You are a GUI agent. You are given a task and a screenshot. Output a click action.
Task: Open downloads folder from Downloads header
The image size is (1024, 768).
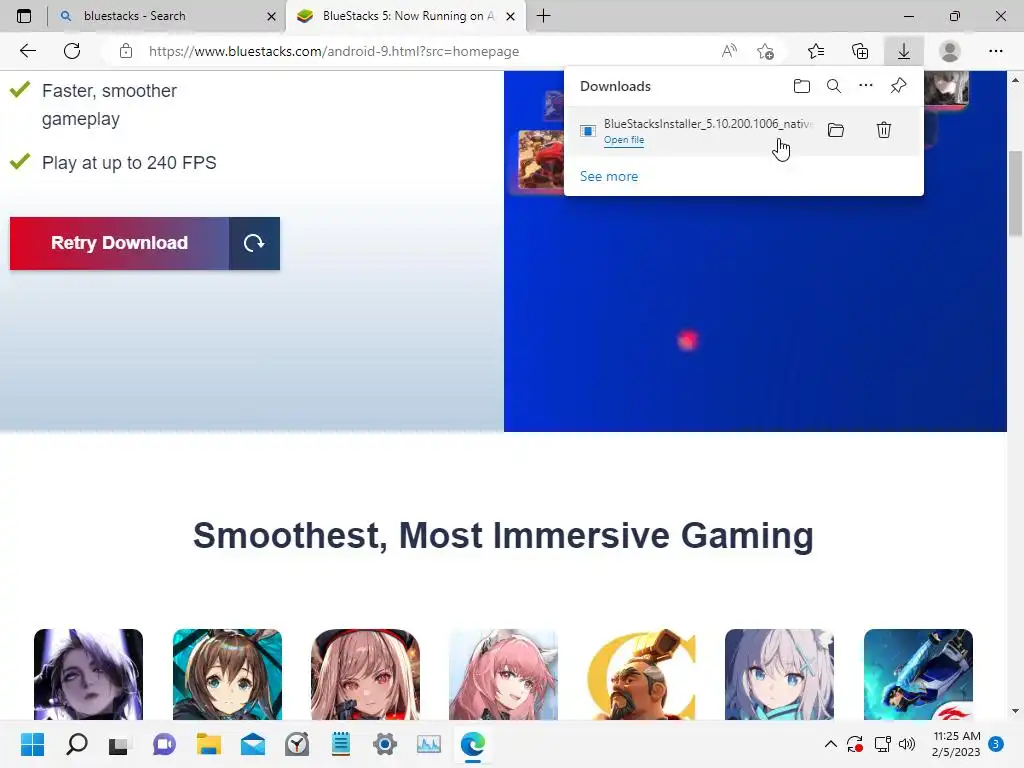tap(802, 86)
